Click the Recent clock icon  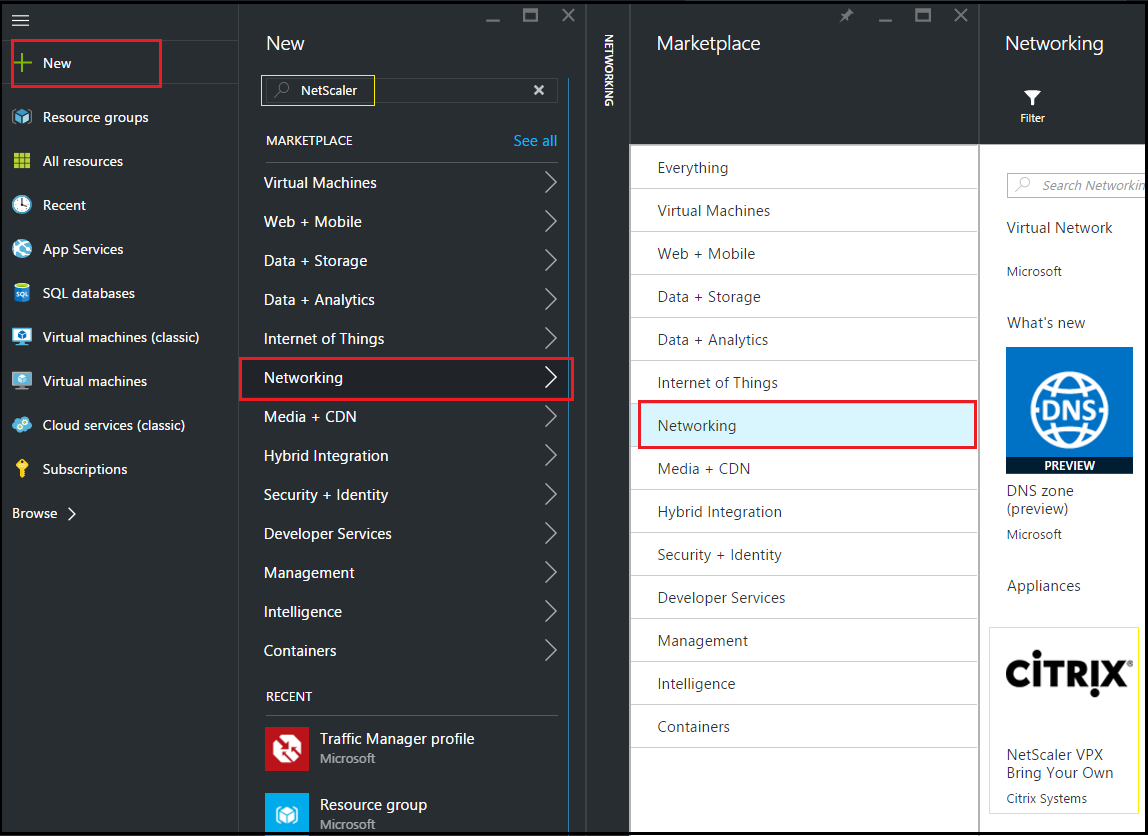(x=22, y=205)
